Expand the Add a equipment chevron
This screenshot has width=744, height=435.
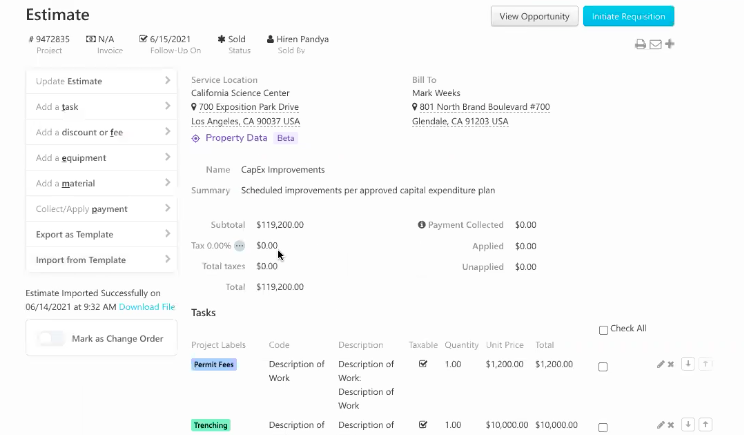[167, 157]
